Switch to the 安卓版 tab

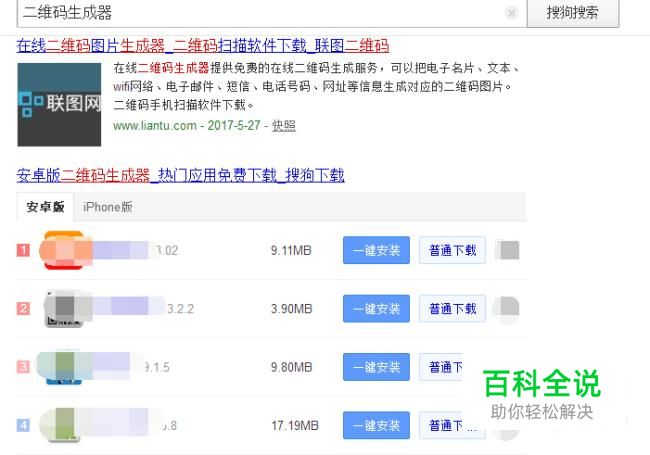(x=45, y=206)
